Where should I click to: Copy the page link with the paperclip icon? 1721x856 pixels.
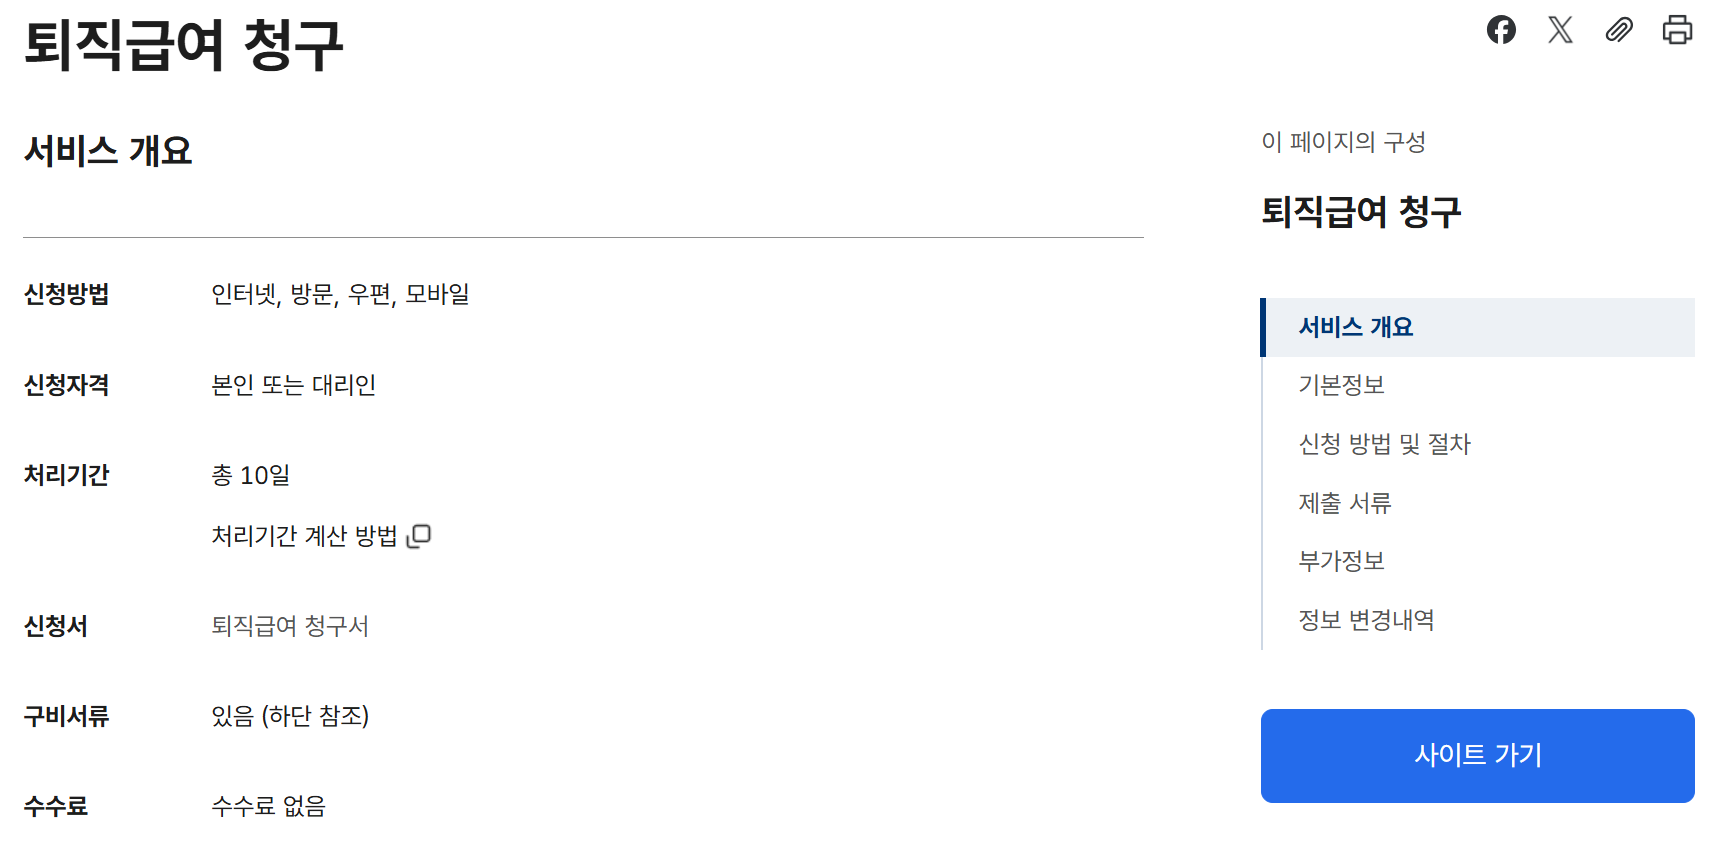(1619, 30)
